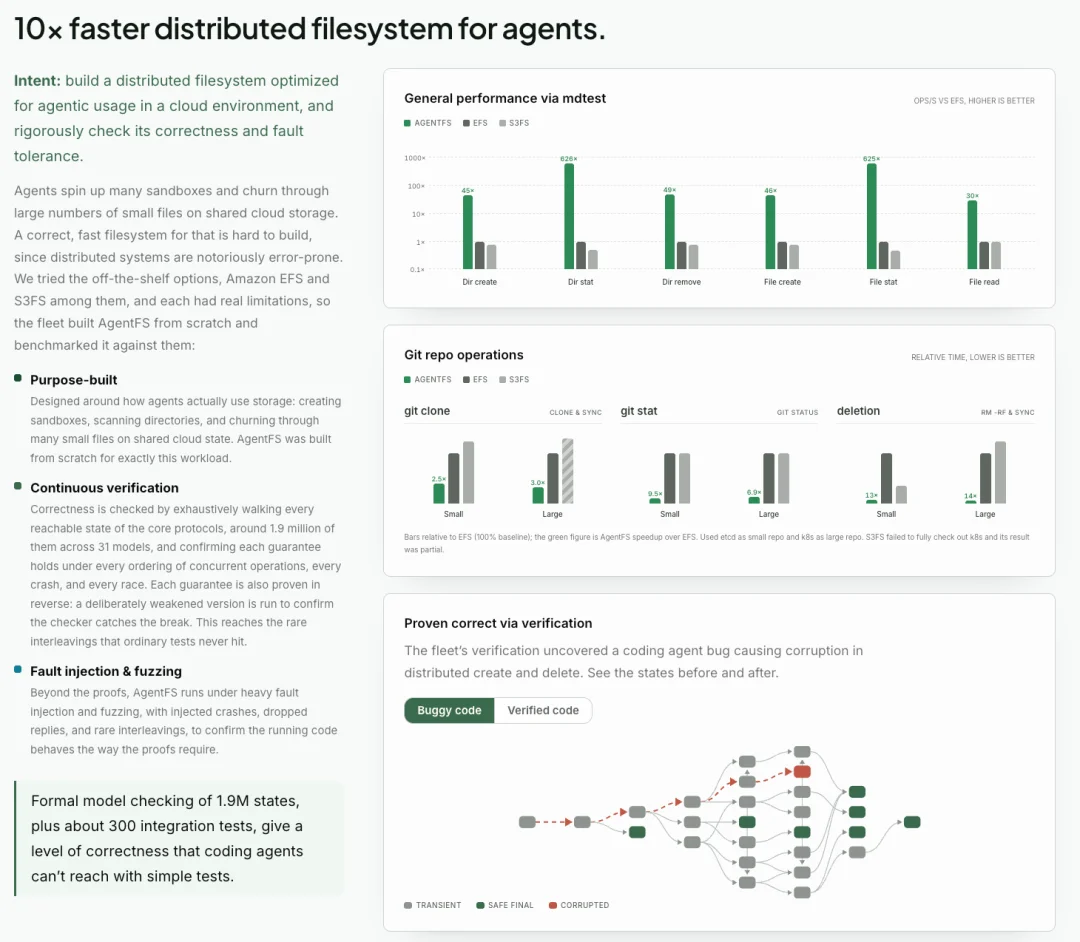This screenshot has height=942, width=1080.
Task: Select the TRANSIENT legend item
Action: [x=433, y=905]
